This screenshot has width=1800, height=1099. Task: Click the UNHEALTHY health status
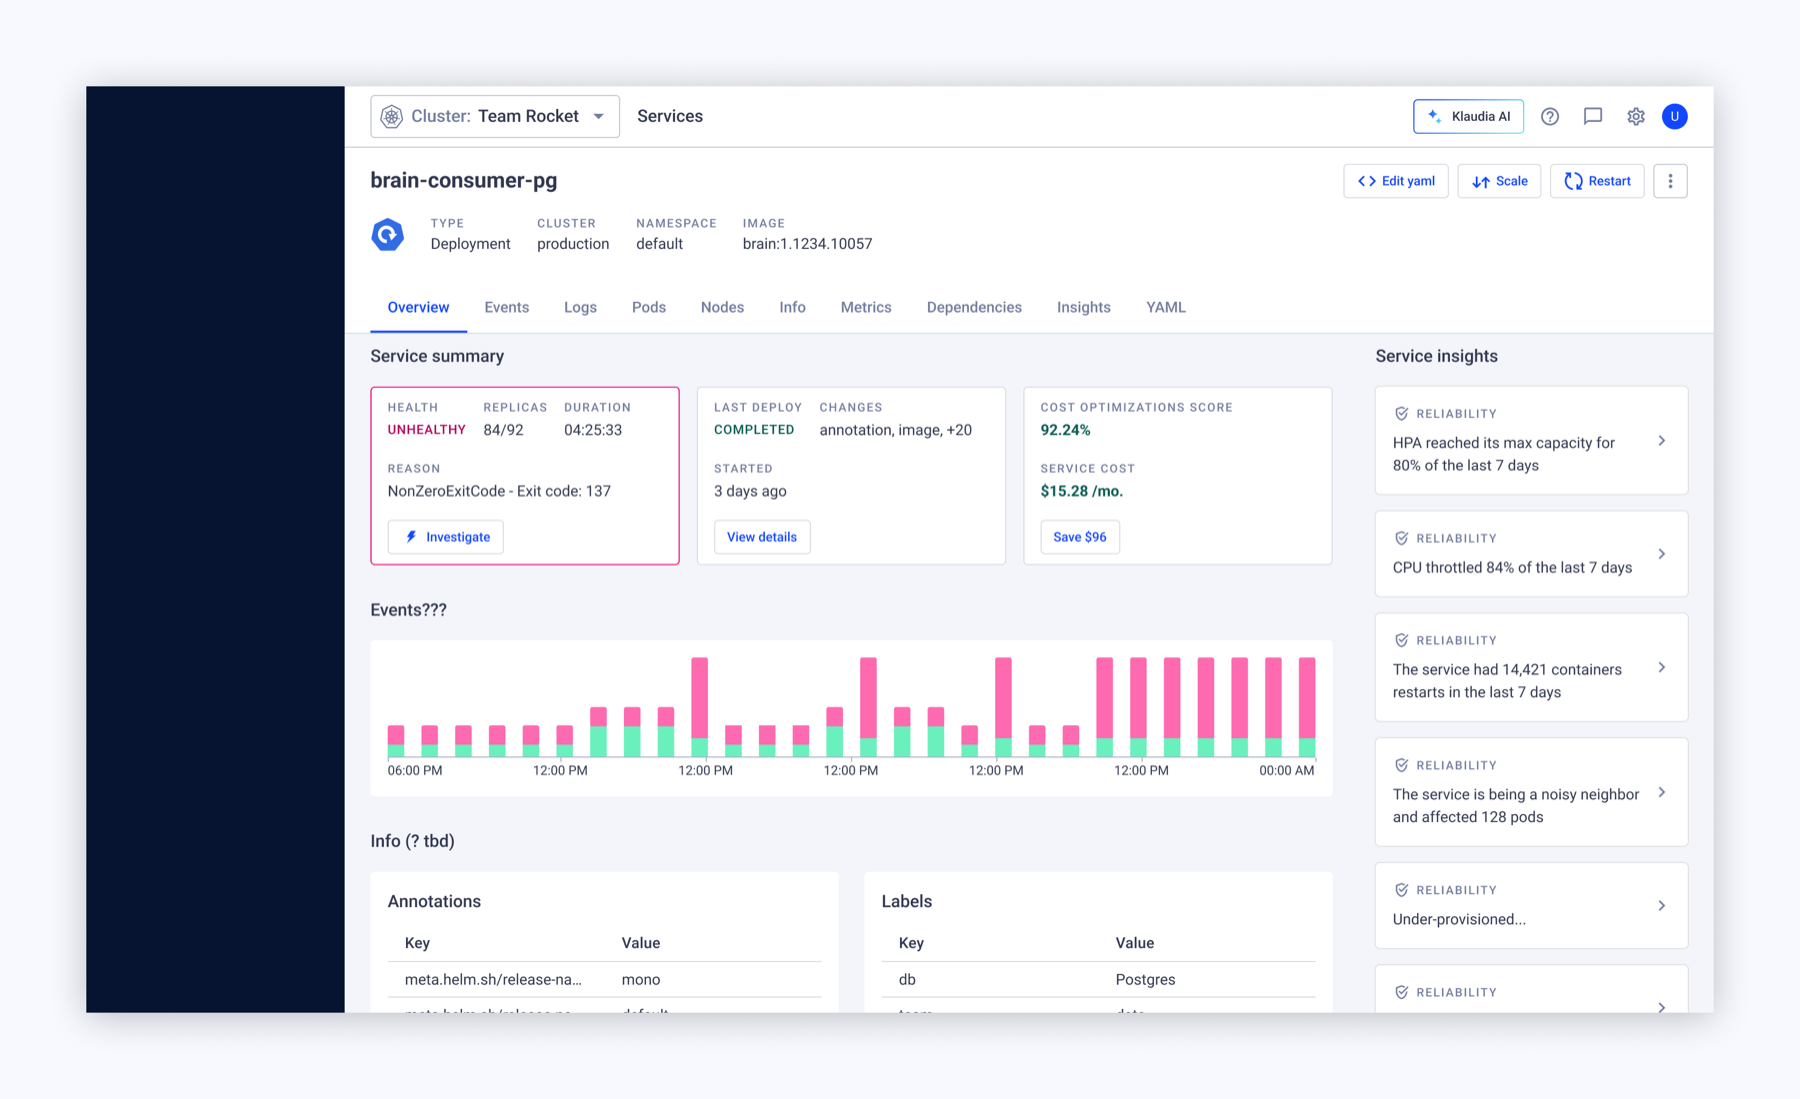426,430
